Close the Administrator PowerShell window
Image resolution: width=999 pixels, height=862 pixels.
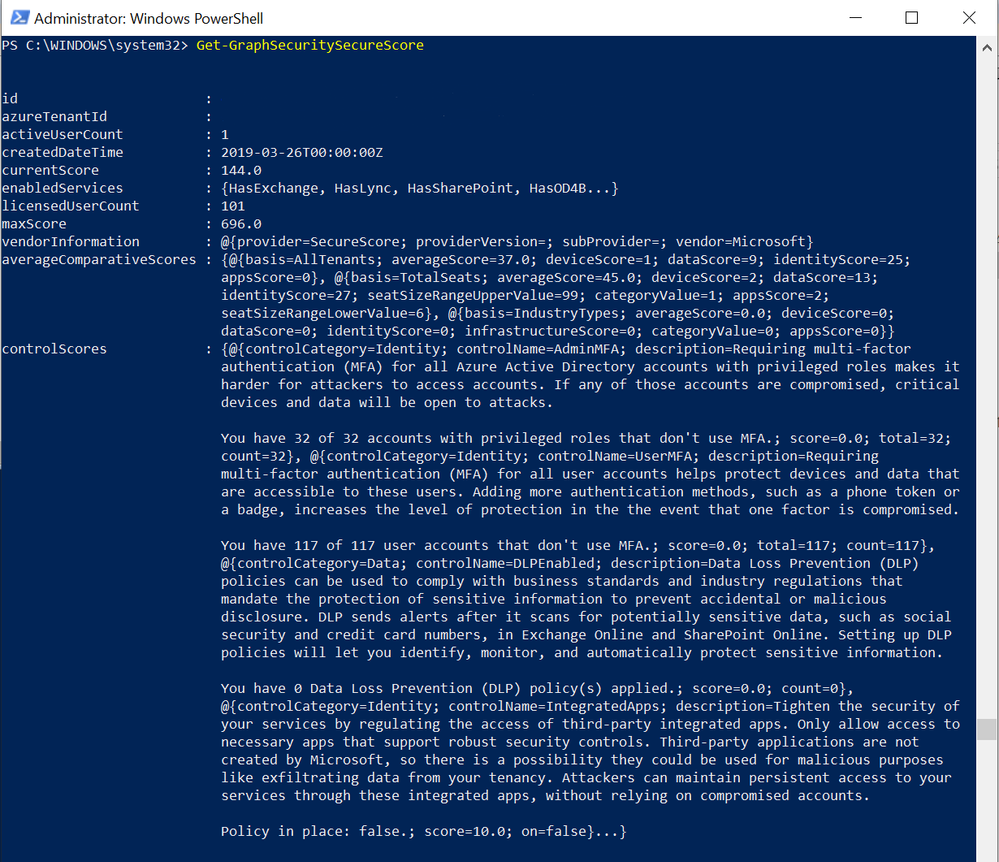coord(968,18)
